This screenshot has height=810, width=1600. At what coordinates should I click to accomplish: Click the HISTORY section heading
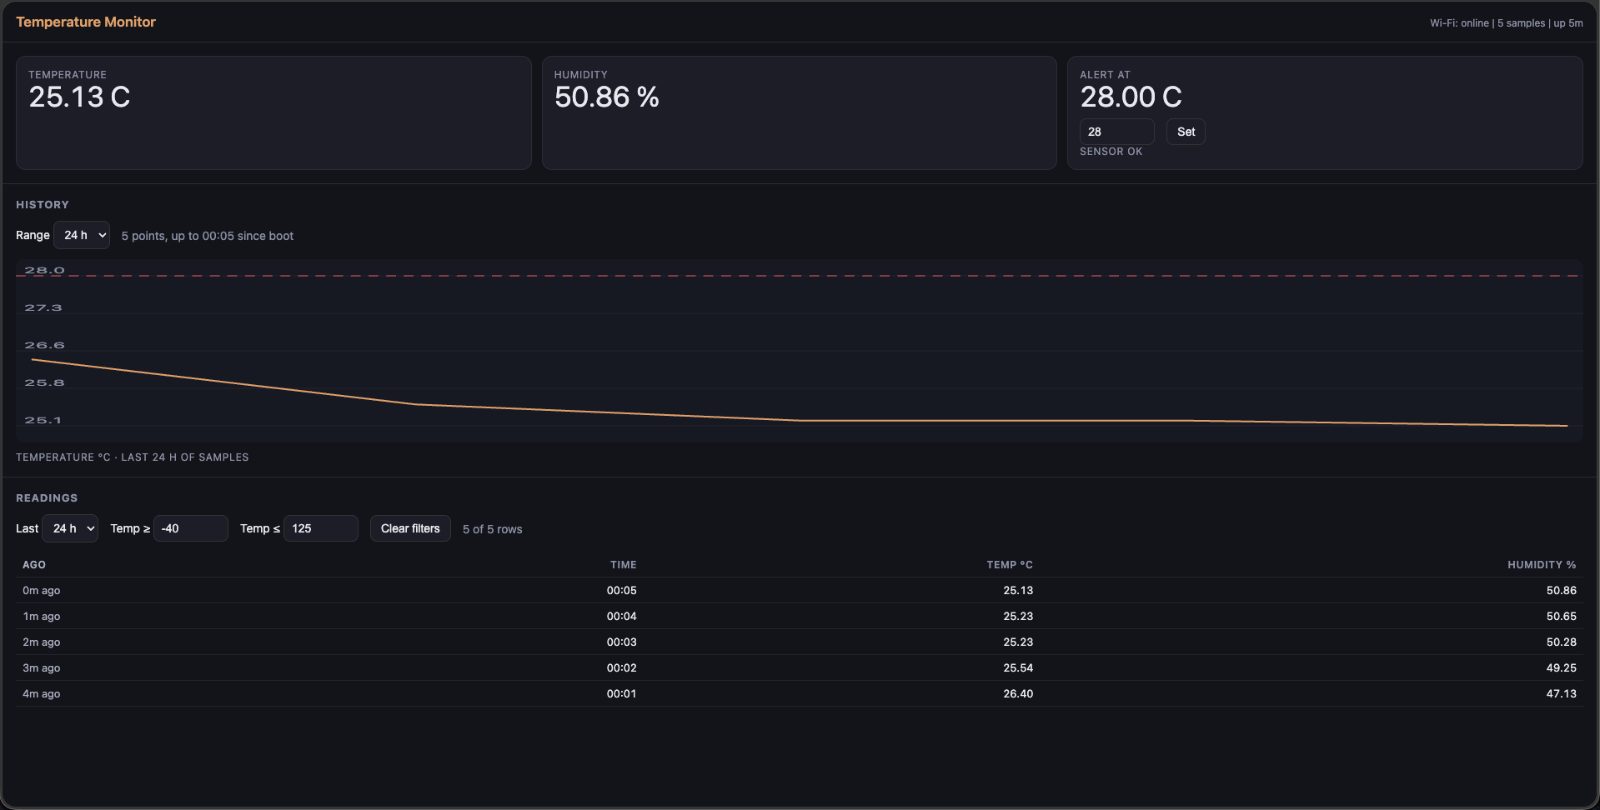point(42,205)
